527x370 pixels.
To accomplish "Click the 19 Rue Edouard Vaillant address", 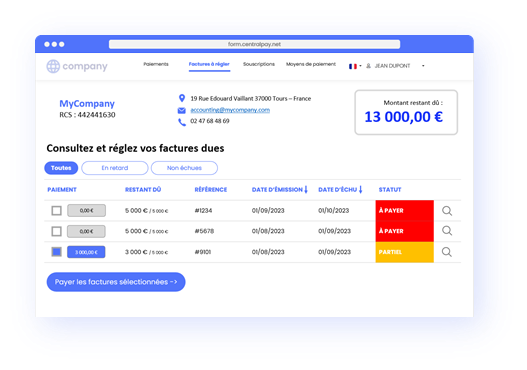I will point(251,98).
